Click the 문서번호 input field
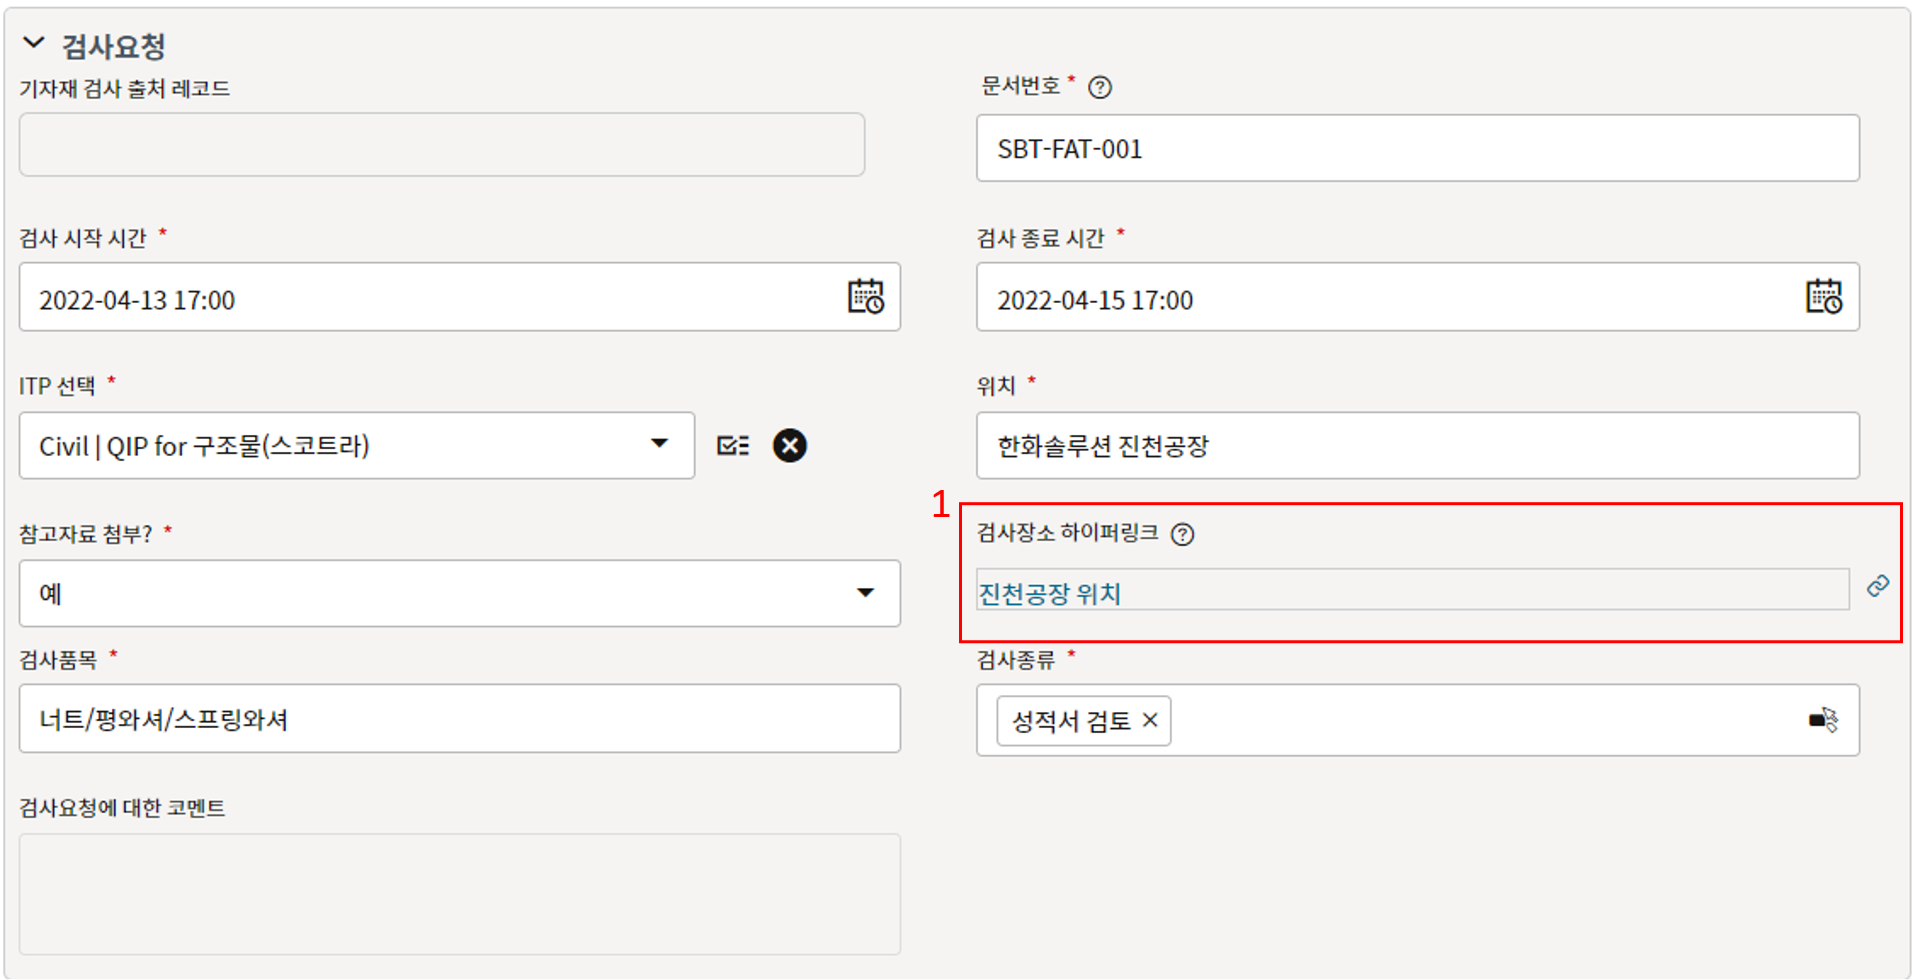The width and height of the screenshot is (1920, 980). tap(1416, 149)
